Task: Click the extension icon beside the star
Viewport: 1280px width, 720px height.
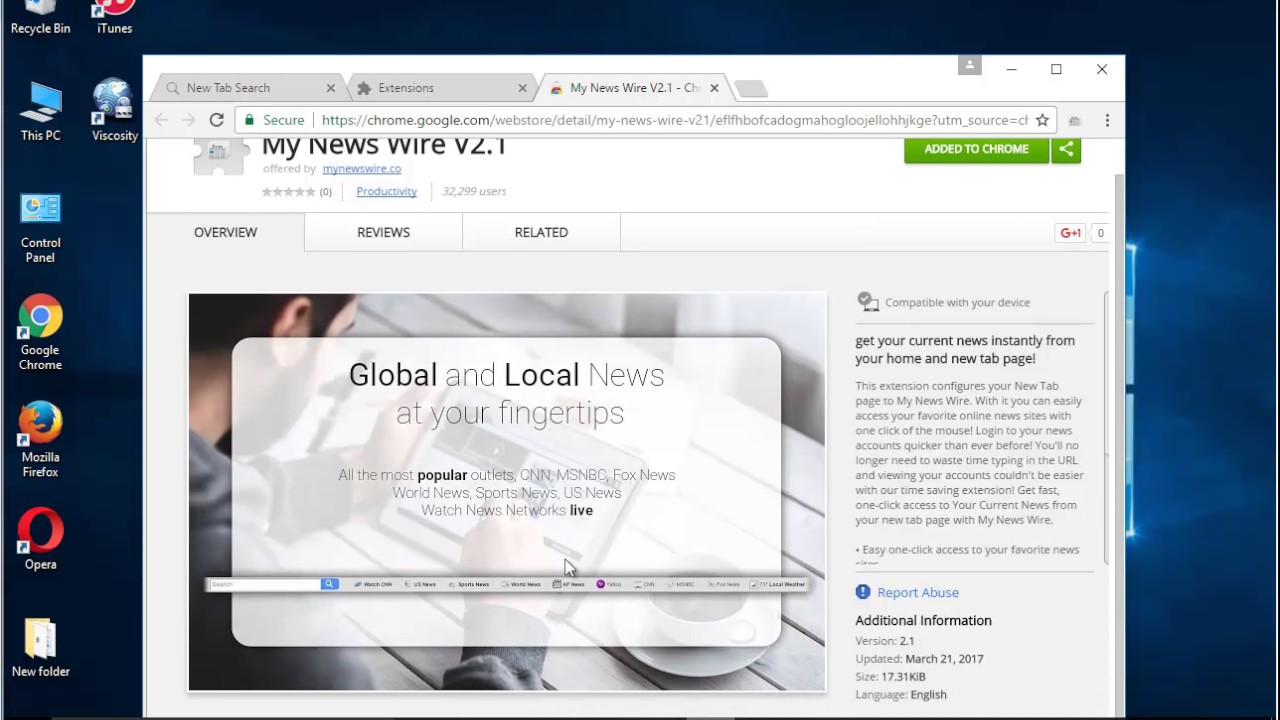Action: [x=1075, y=120]
